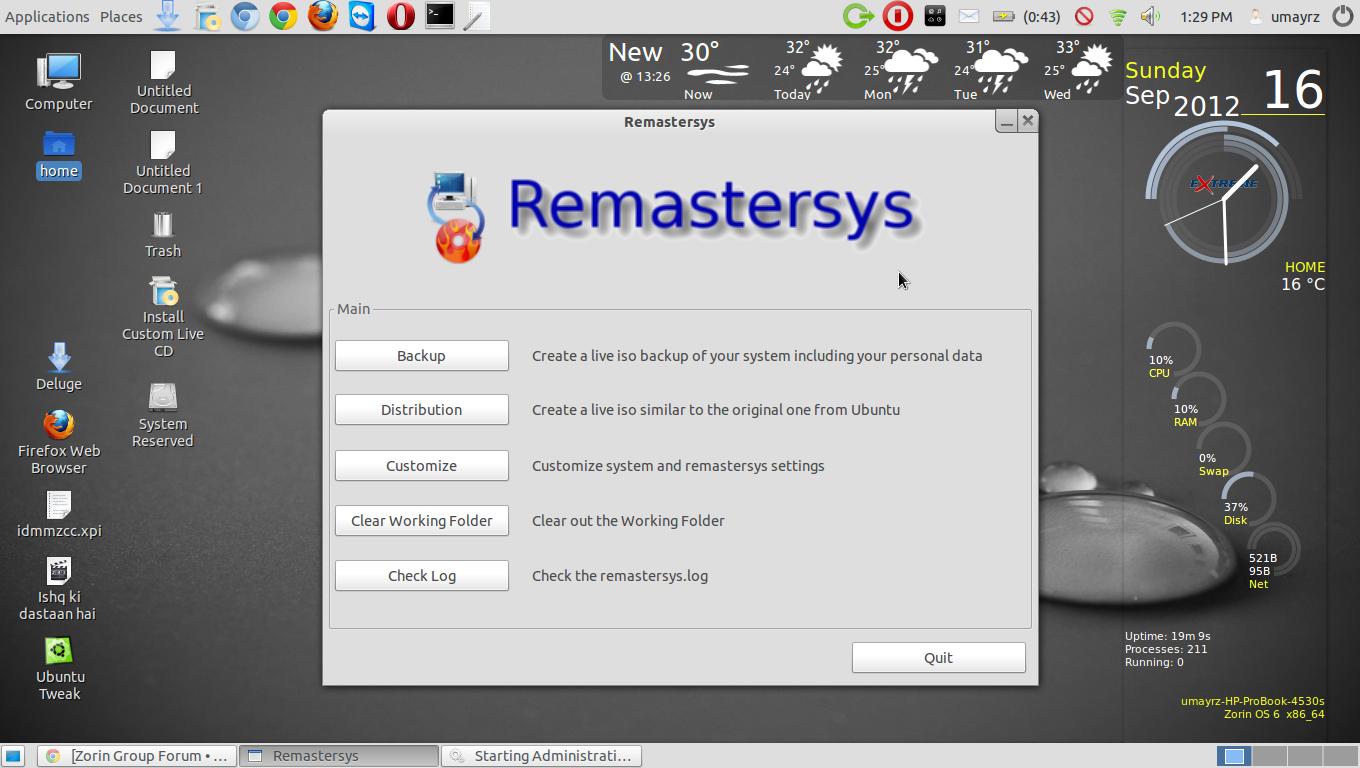Click the red shutdown button in the panel
This screenshot has width=1360, height=768.
click(897, 16)
